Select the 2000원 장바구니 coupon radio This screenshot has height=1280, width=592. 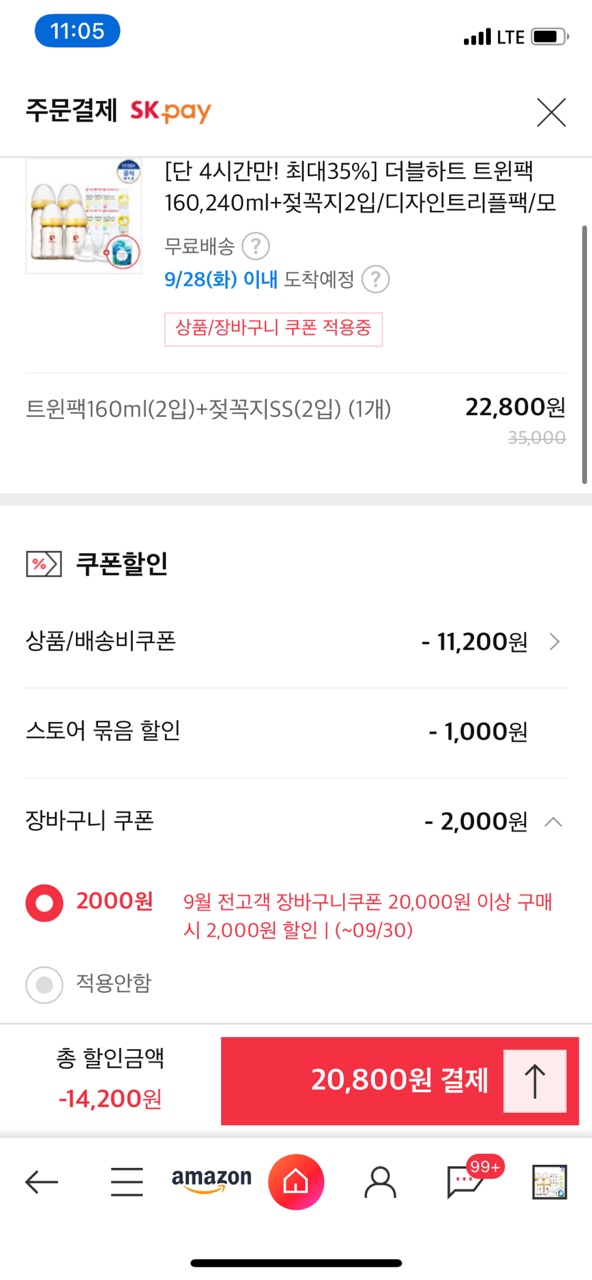(x=44, y=904)
